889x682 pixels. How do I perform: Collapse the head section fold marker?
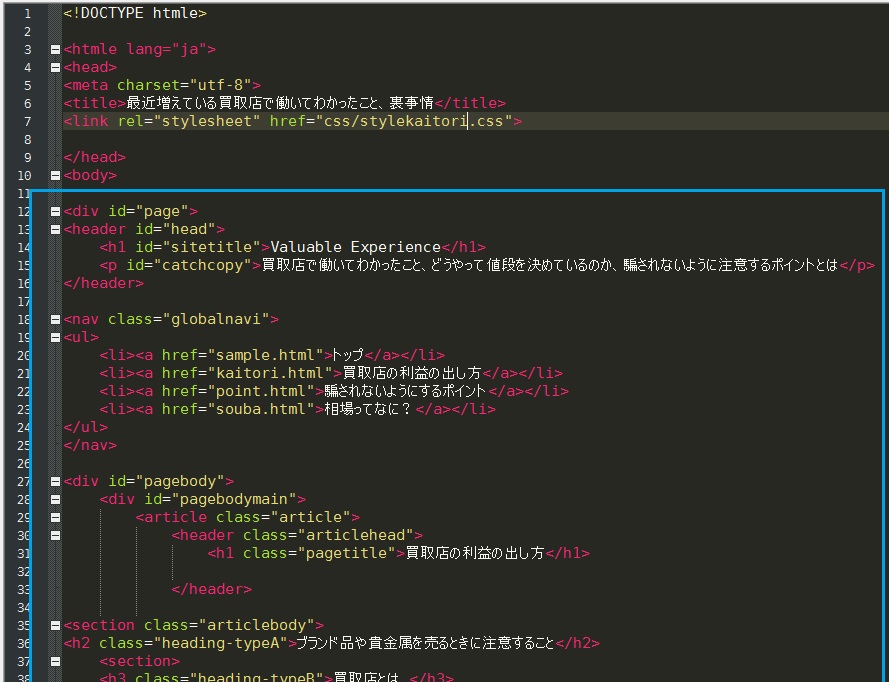coord(55,66)
